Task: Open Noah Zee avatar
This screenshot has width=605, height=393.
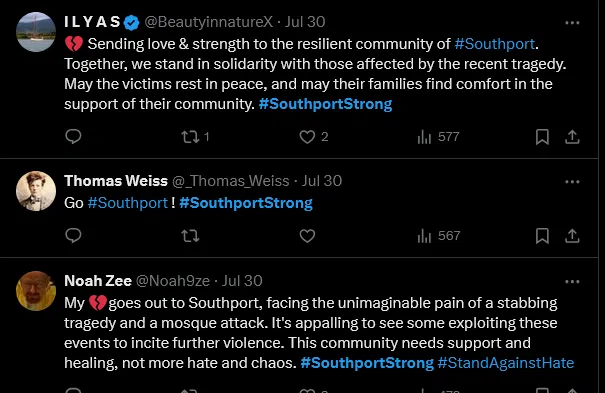Action: click(36, 291)
